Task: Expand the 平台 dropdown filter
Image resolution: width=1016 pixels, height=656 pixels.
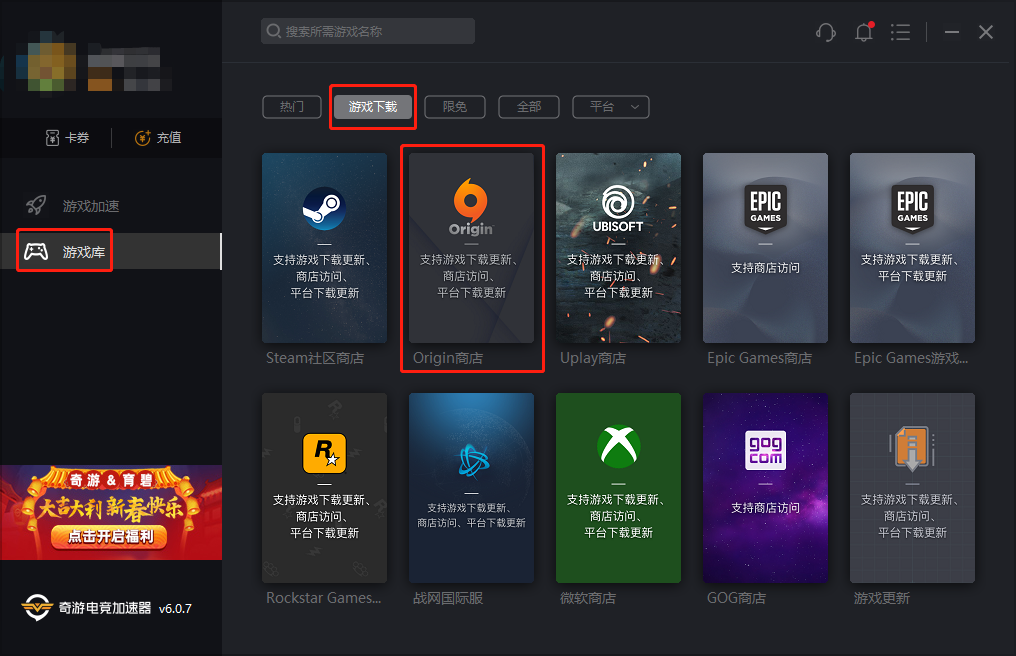Action: (610, 107)
